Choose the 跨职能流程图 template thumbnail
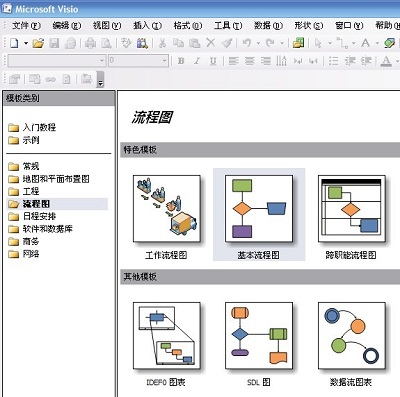 click(x=351, y=209)
